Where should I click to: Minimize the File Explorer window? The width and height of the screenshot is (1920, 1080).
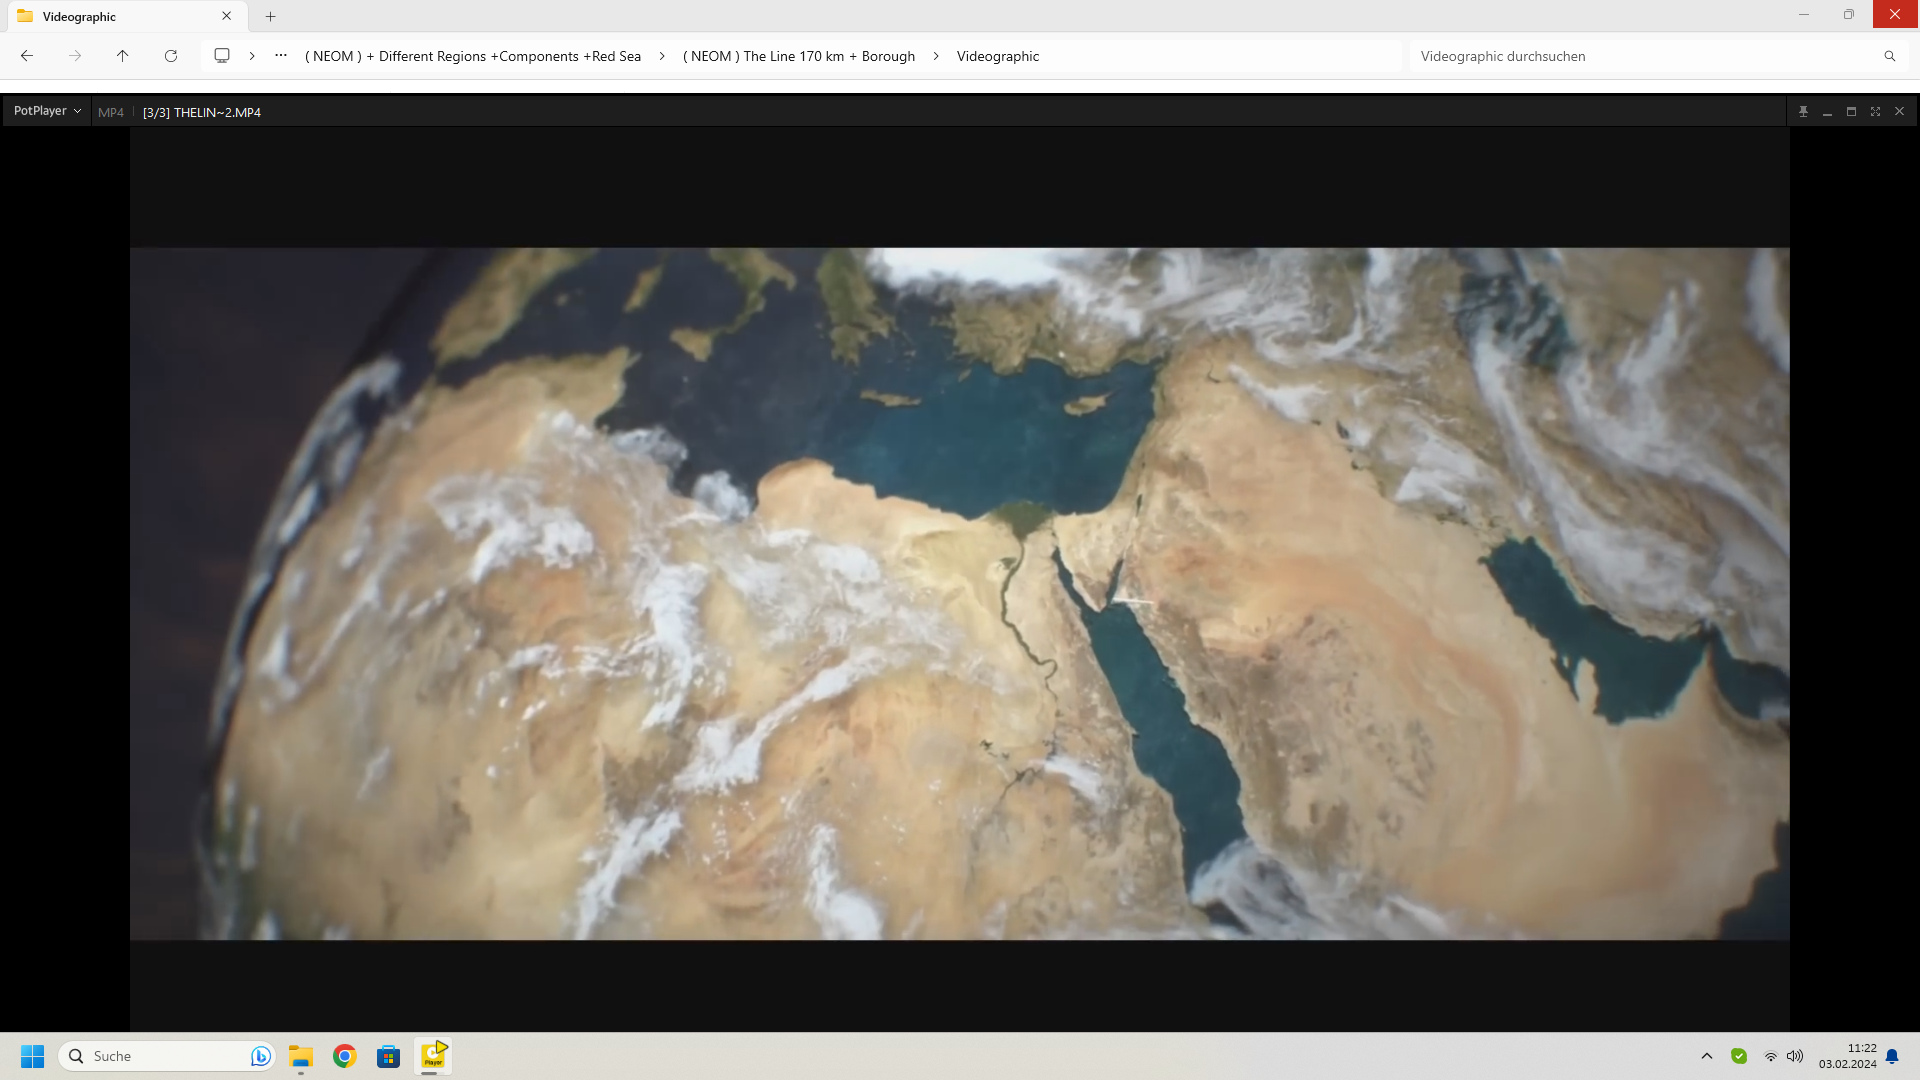[1804, 14]
